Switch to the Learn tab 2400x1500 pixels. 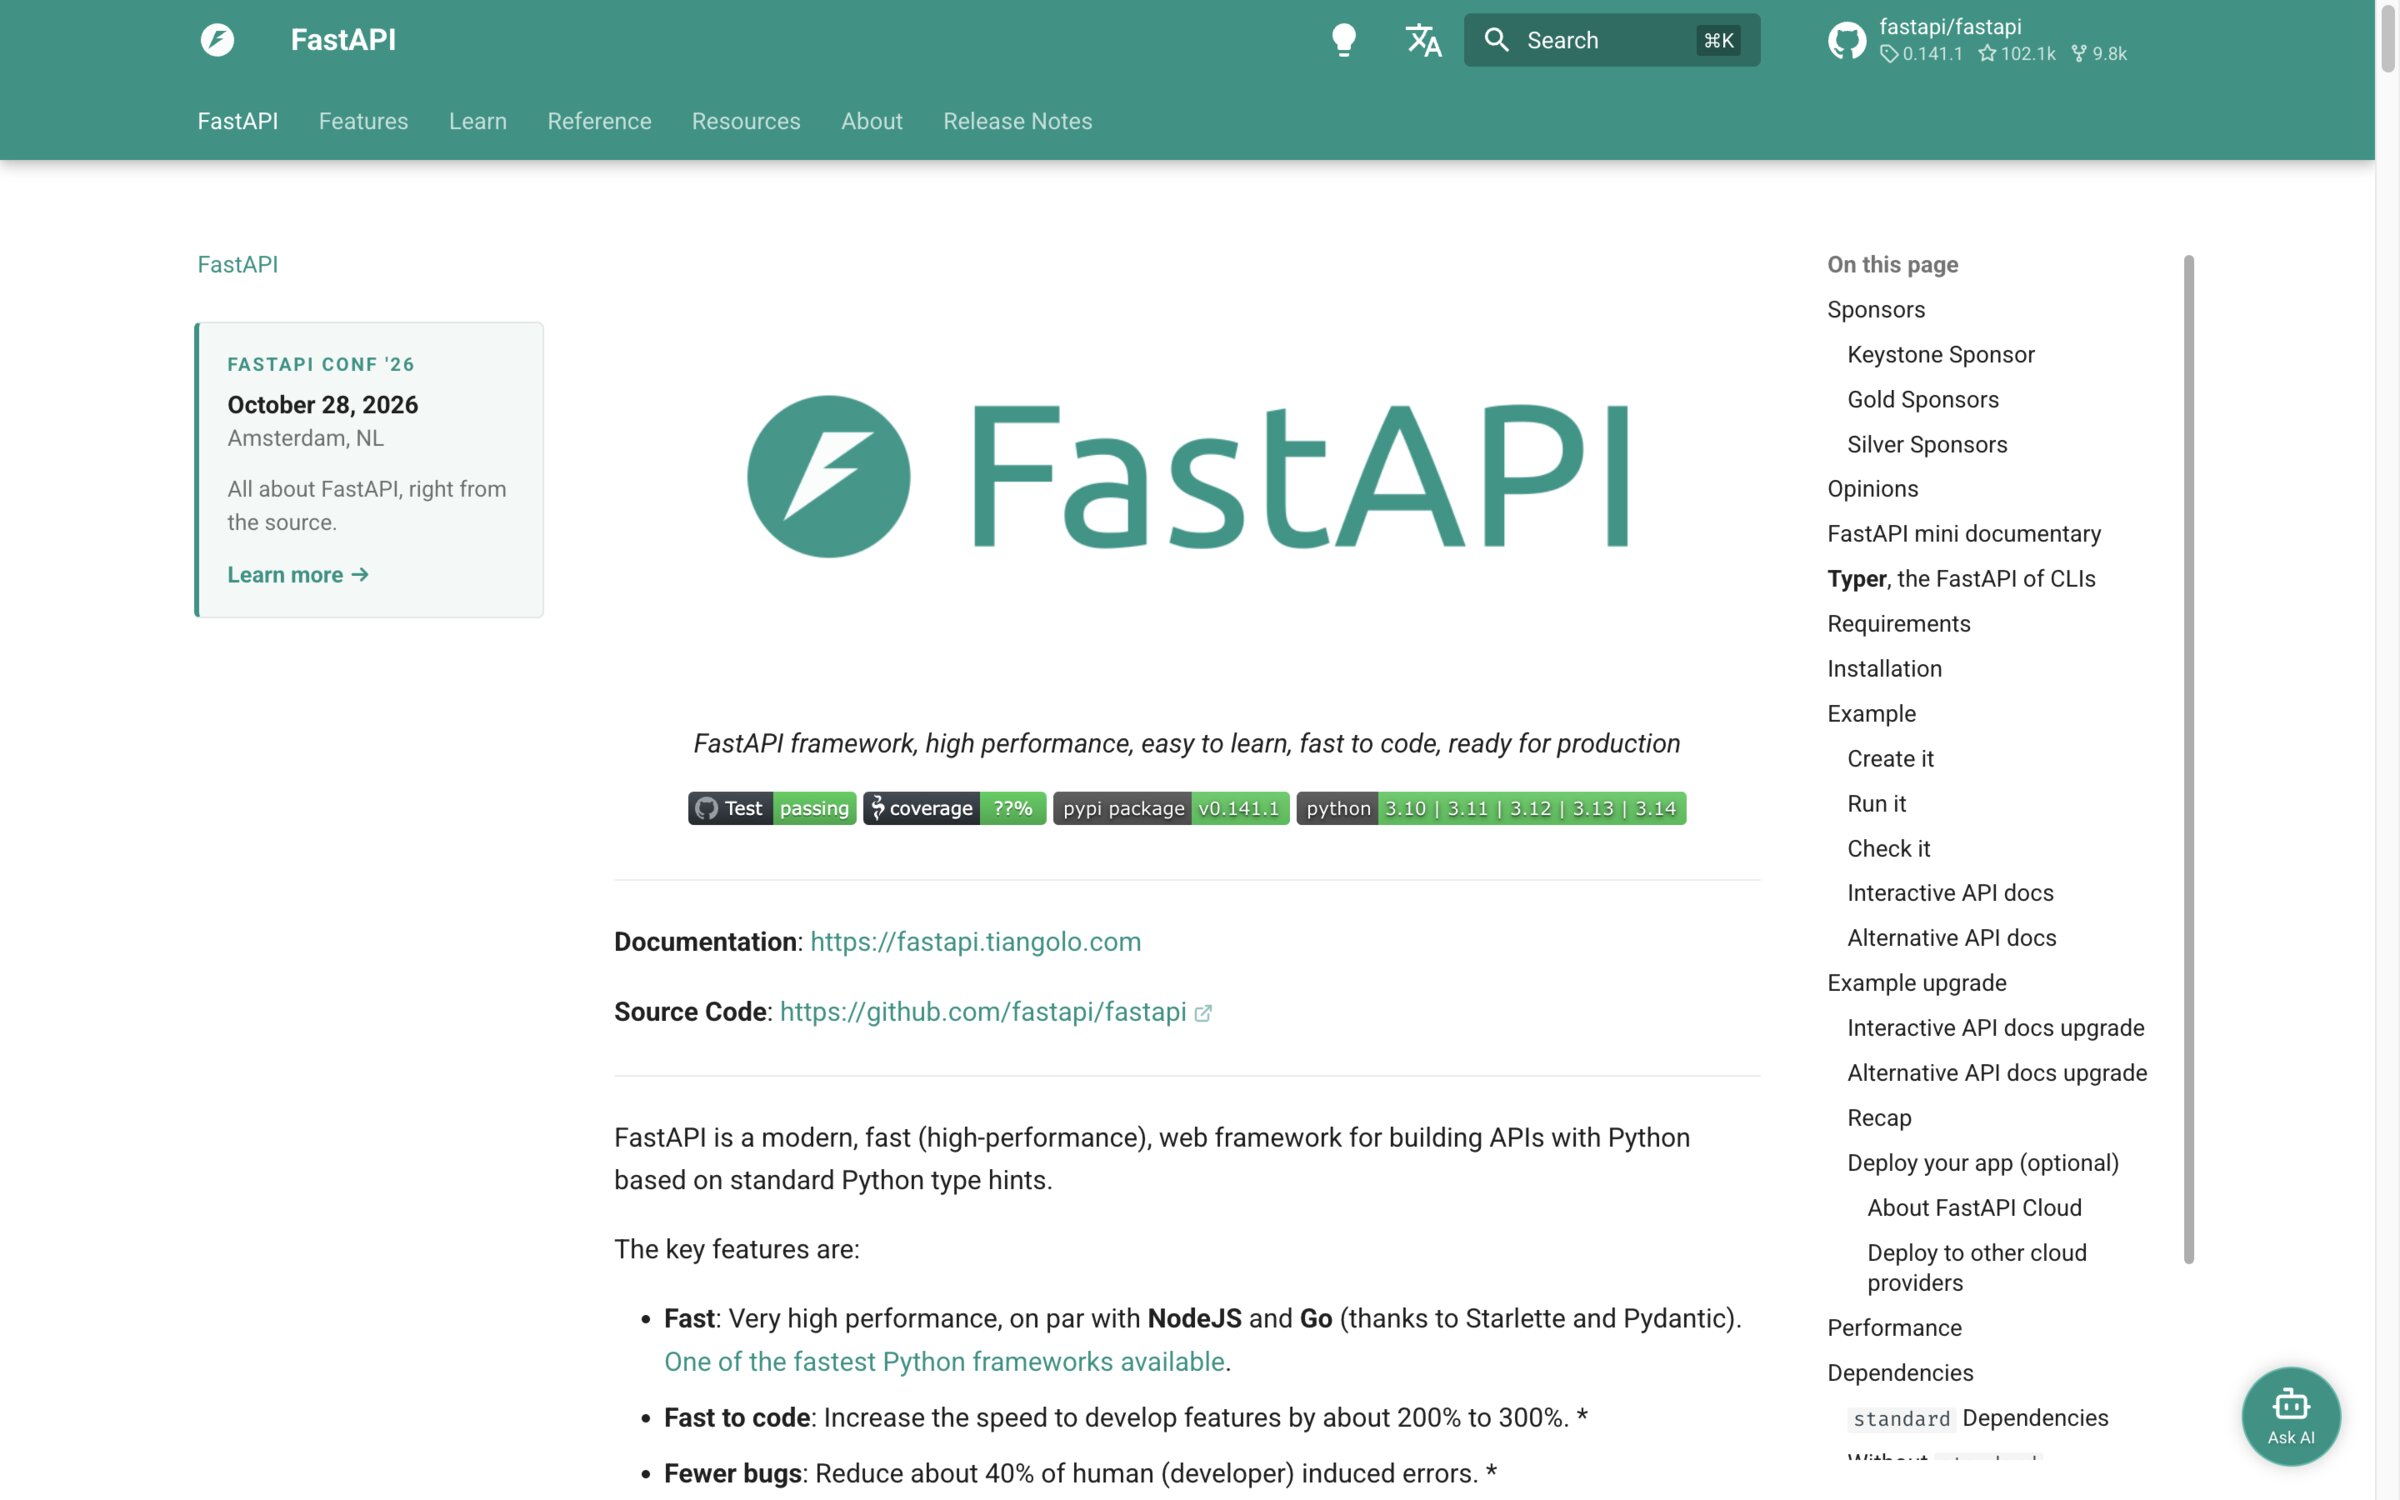pos(477,121)
